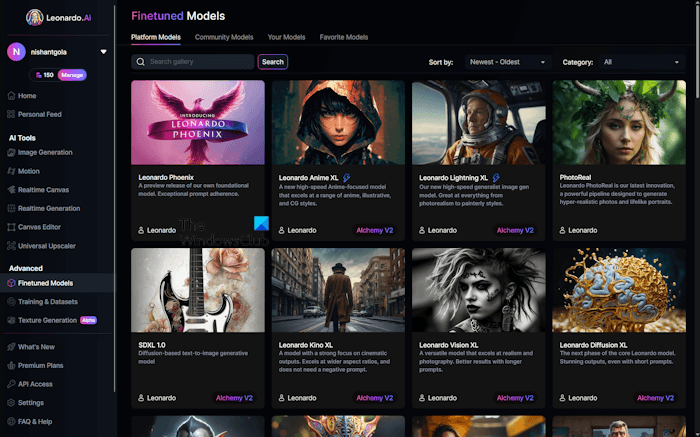Image resolution: width=700 pixels, height=437 pixels.
Task: Open the Leonardo Phoenix thumbnail
Action: (x=198, y=122)
